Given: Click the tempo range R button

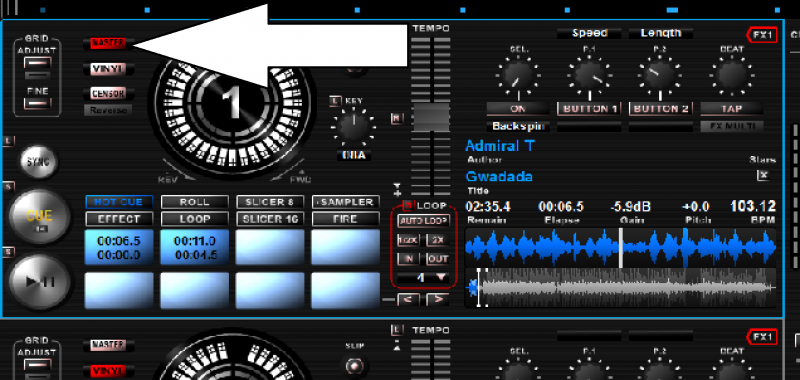Looking at the screenshot, I should point(397,118).
